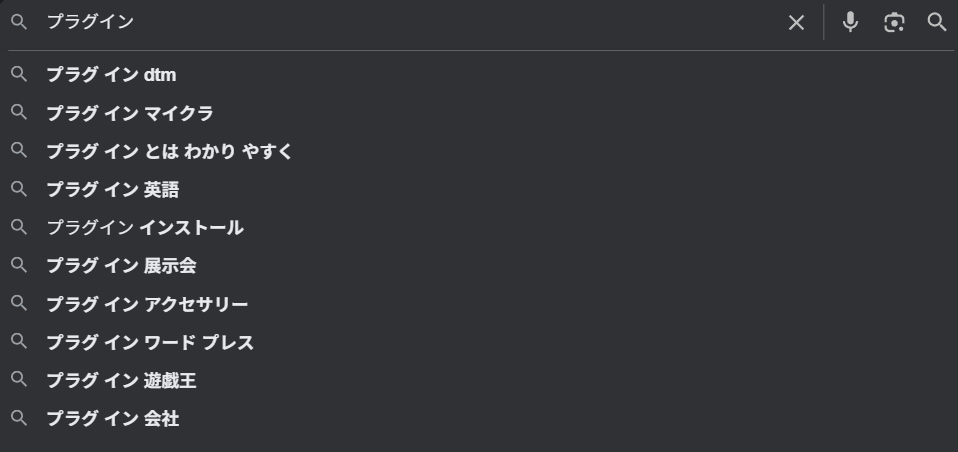This screenshot has width=958, height=452.
Task: Focus the プラグイン search text field
Action: 400,22
